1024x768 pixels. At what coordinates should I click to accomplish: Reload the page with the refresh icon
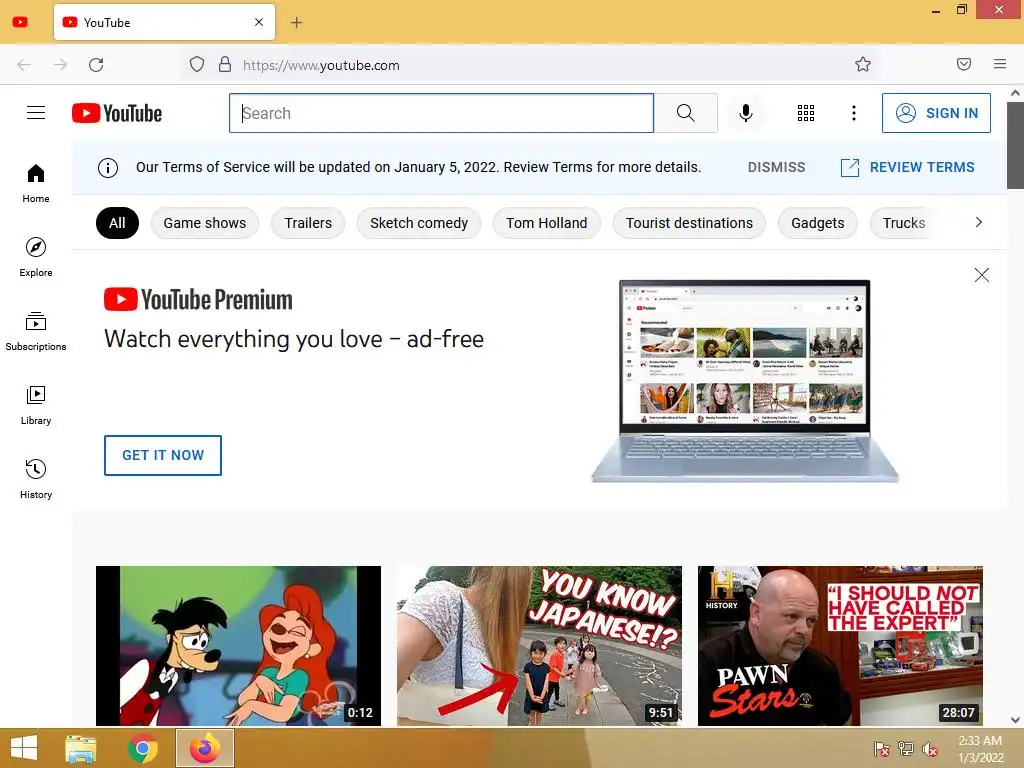(x=96, y=65)
